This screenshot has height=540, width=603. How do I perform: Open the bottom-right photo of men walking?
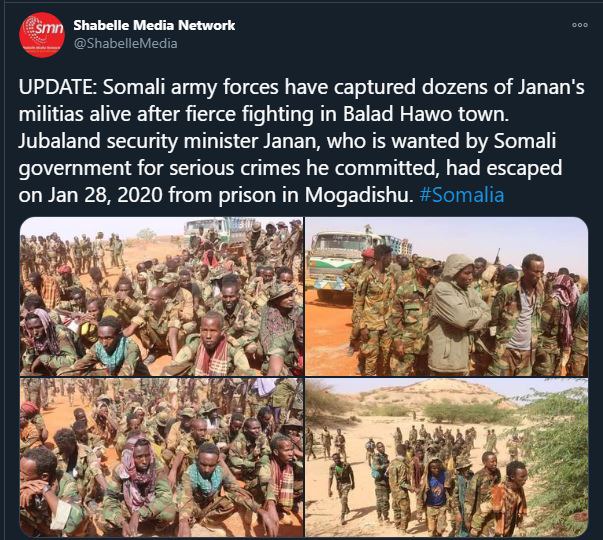[446, 457]
